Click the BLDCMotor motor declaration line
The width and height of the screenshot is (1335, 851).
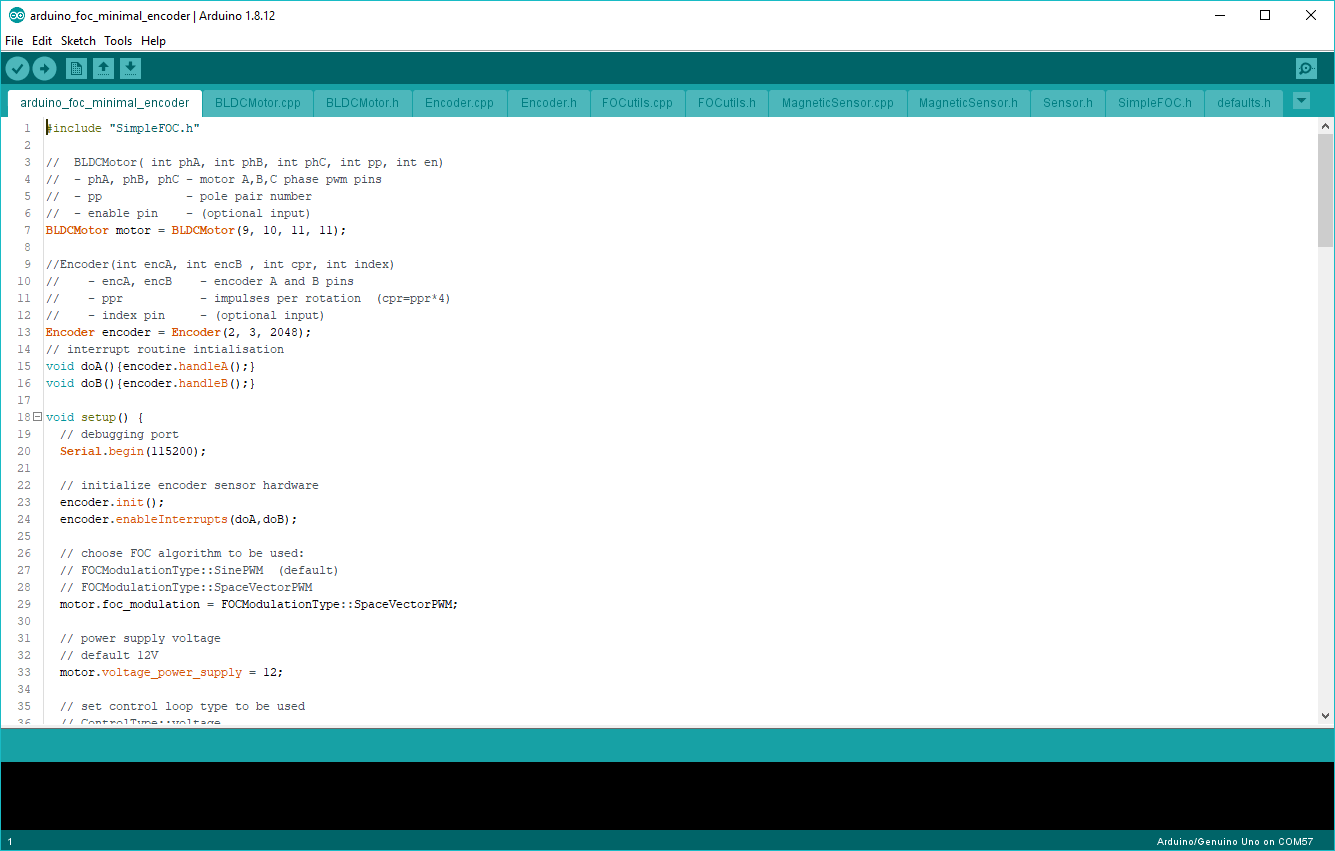coord(196,230)
